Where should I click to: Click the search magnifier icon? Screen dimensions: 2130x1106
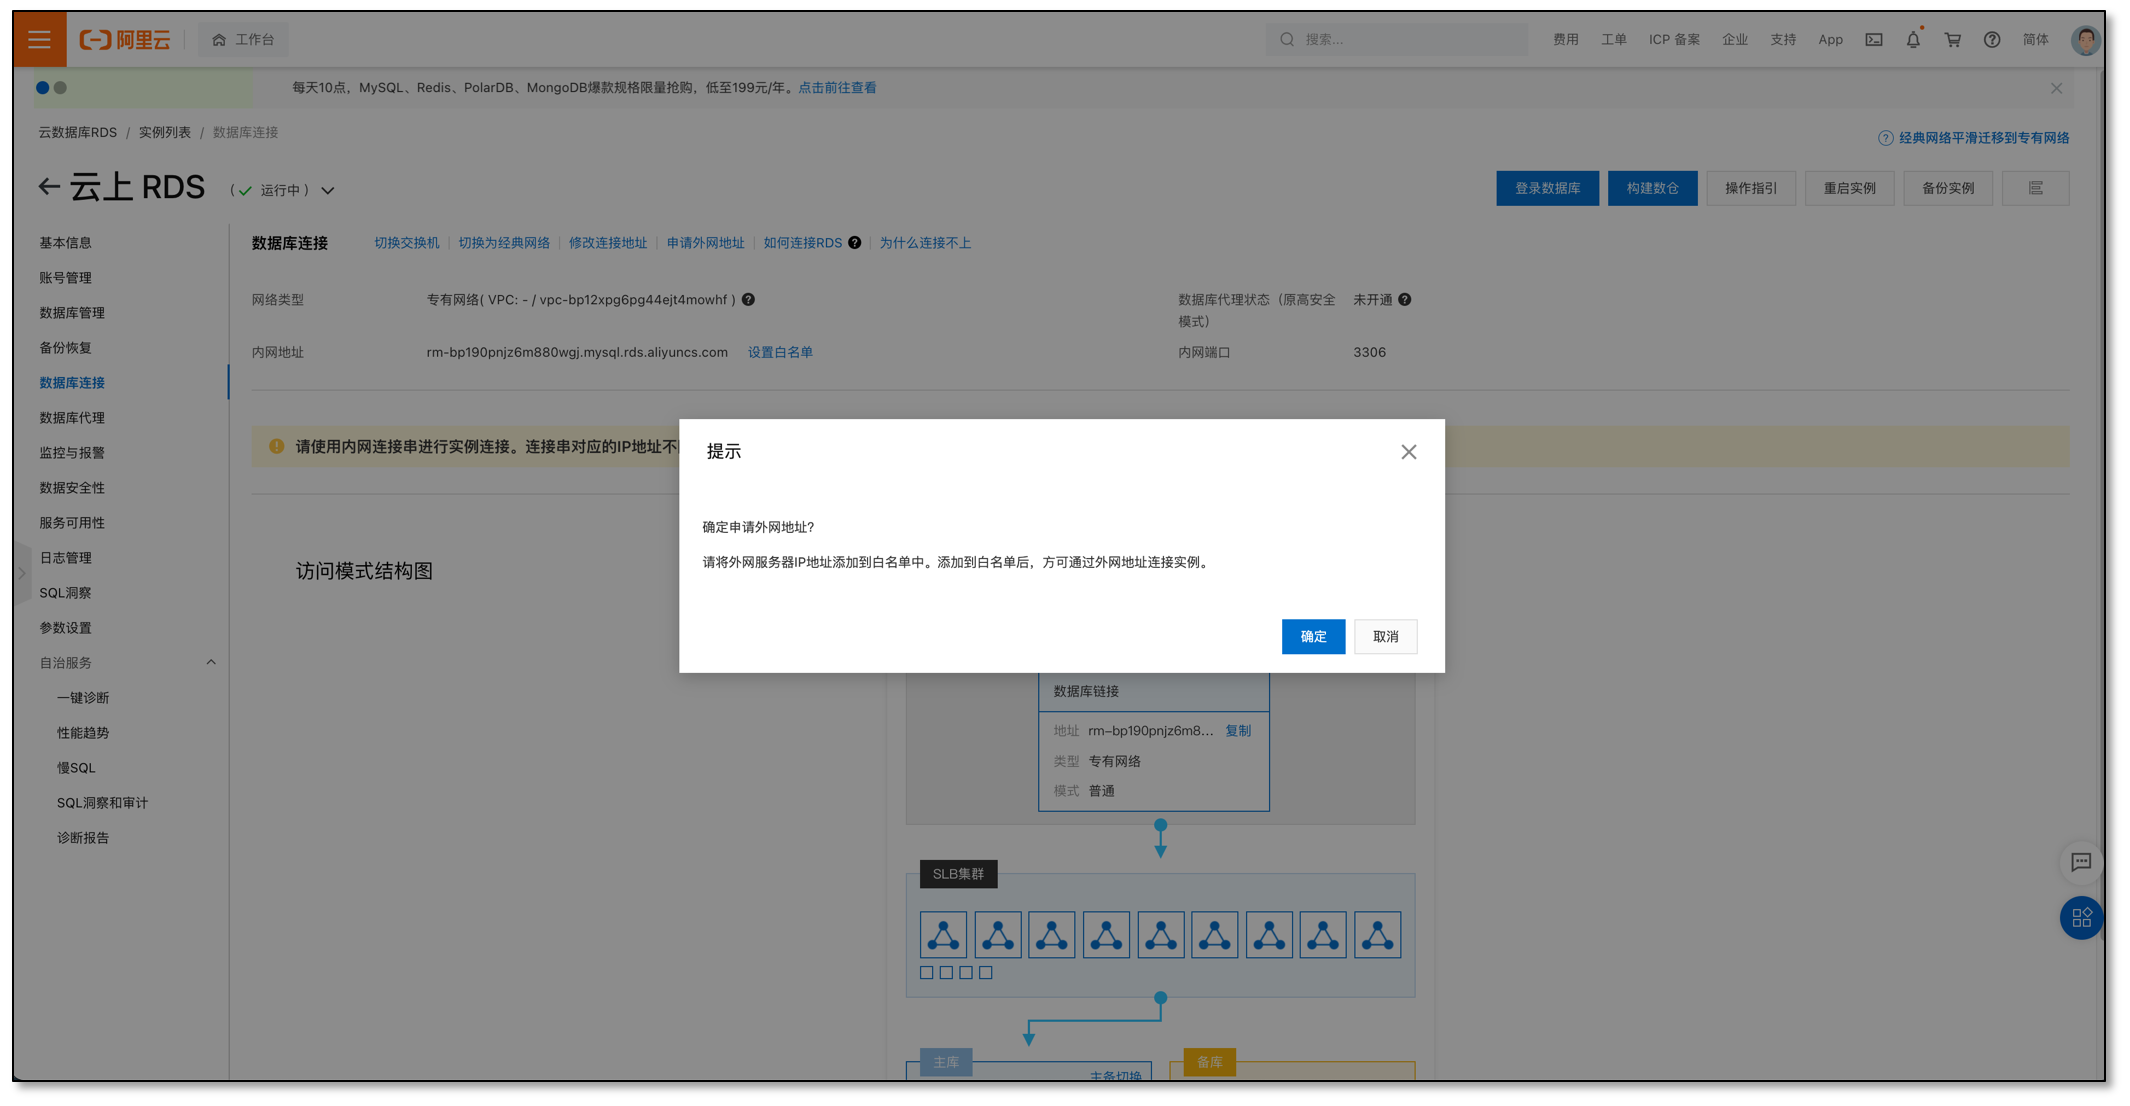pos(1287,39)
